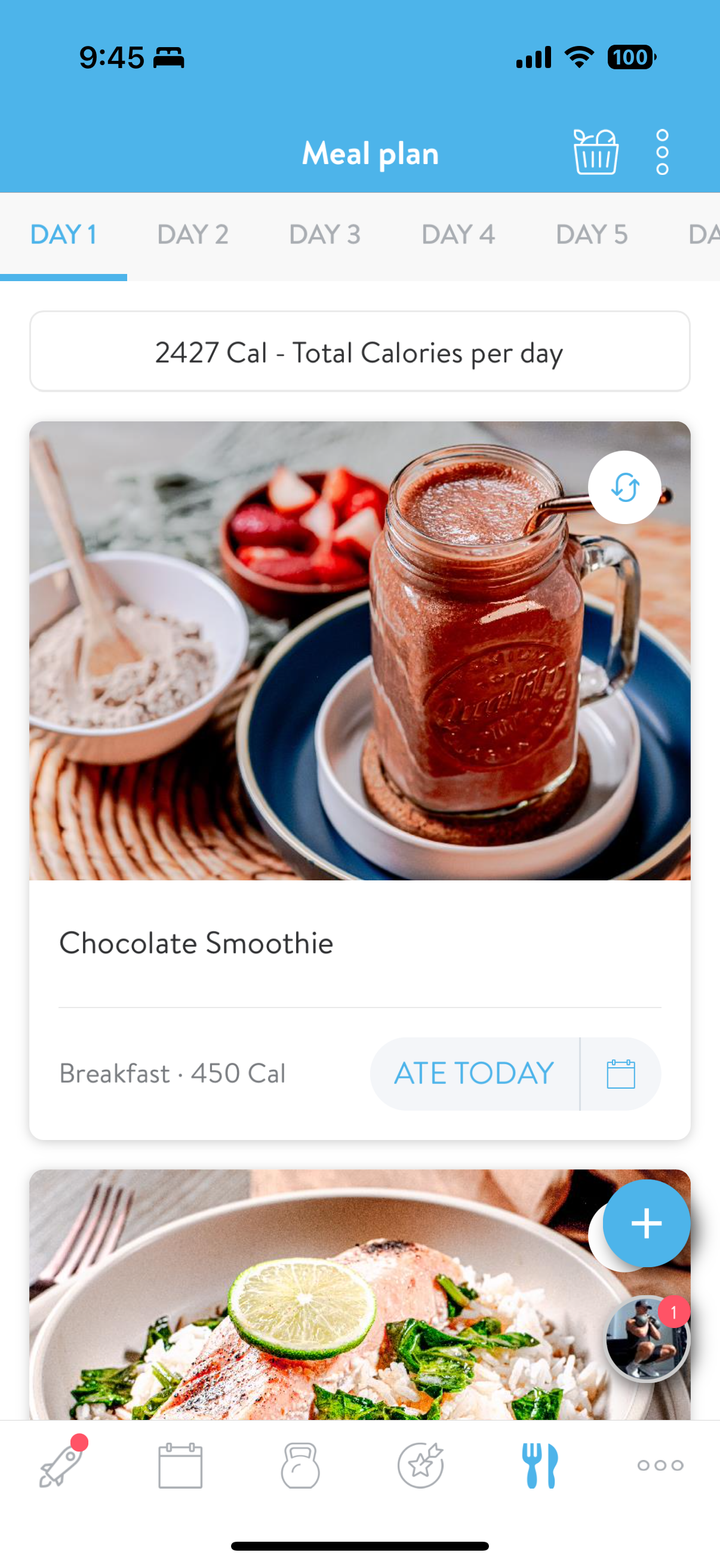Swap the Chocolate Smoothie recipe

click(x=625, y=488)
